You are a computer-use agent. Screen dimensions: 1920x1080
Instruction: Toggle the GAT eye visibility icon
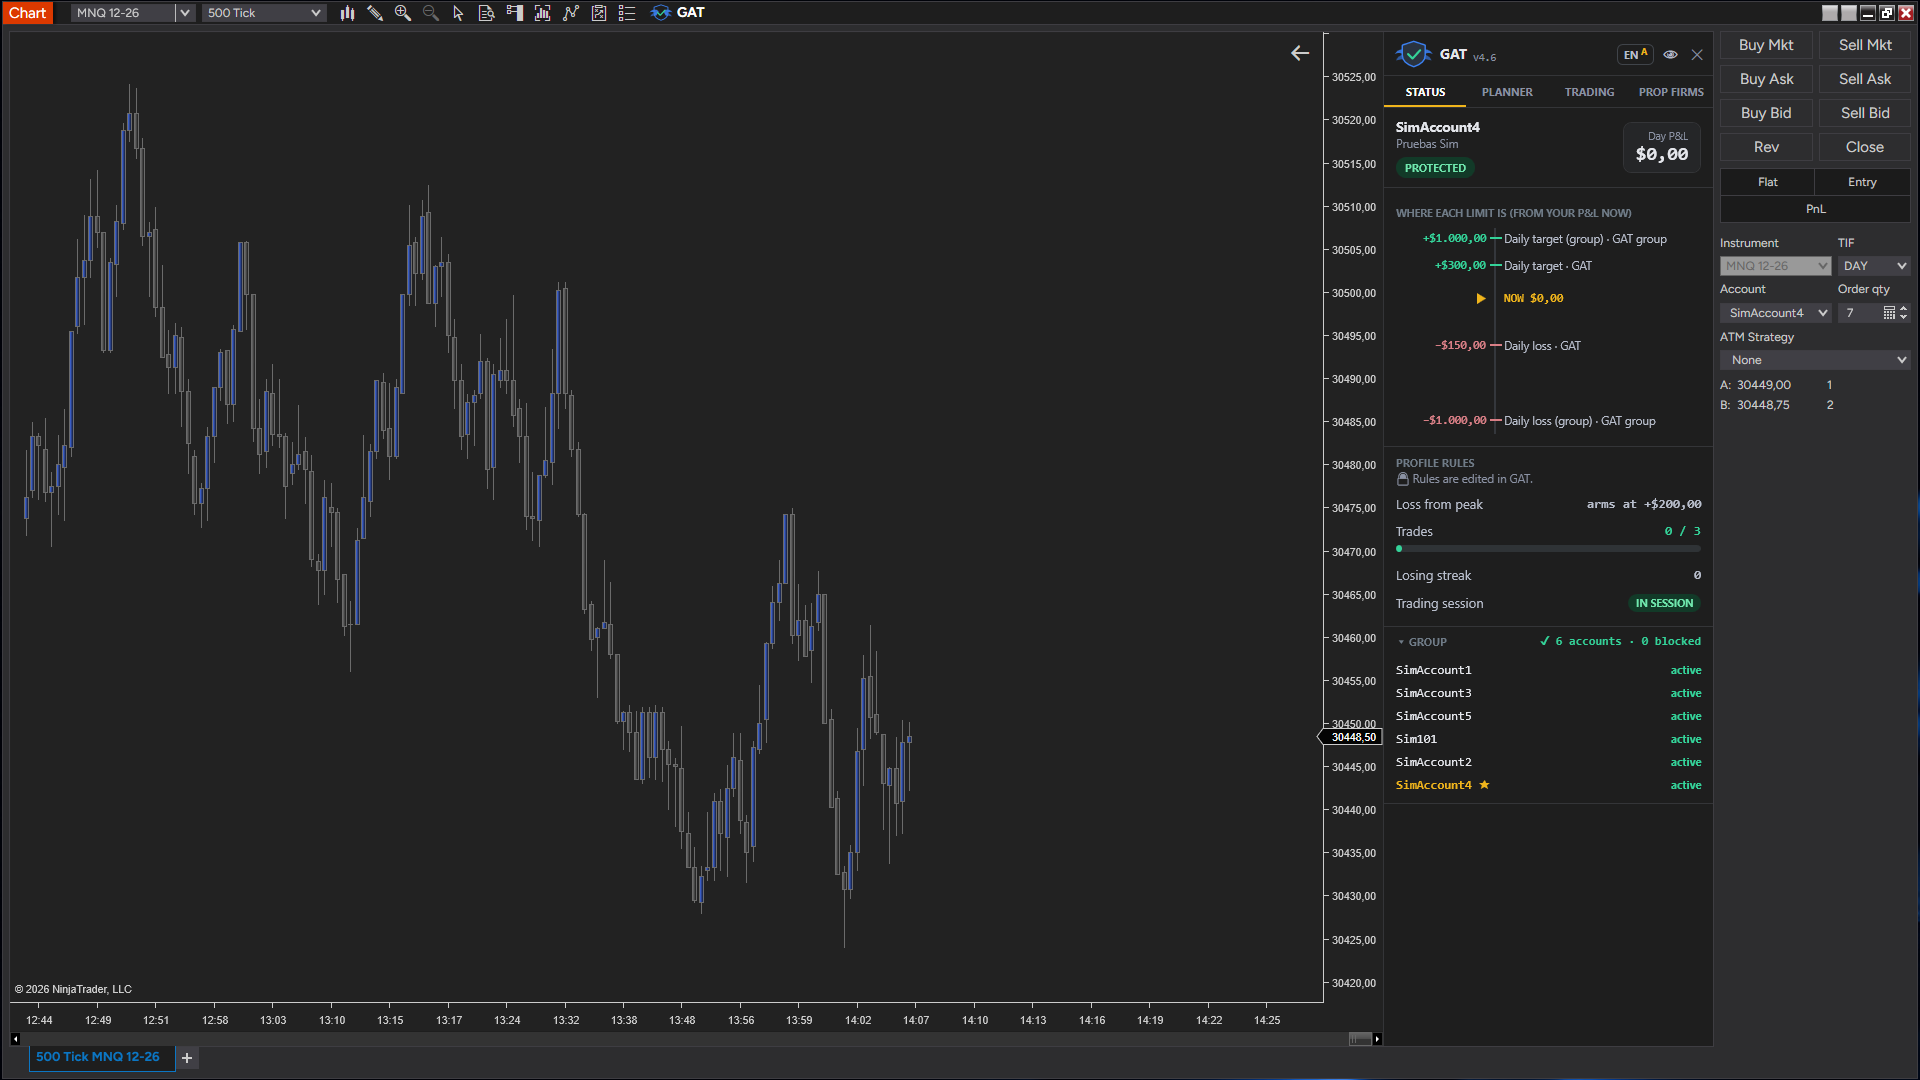[x=1670, y=55]
